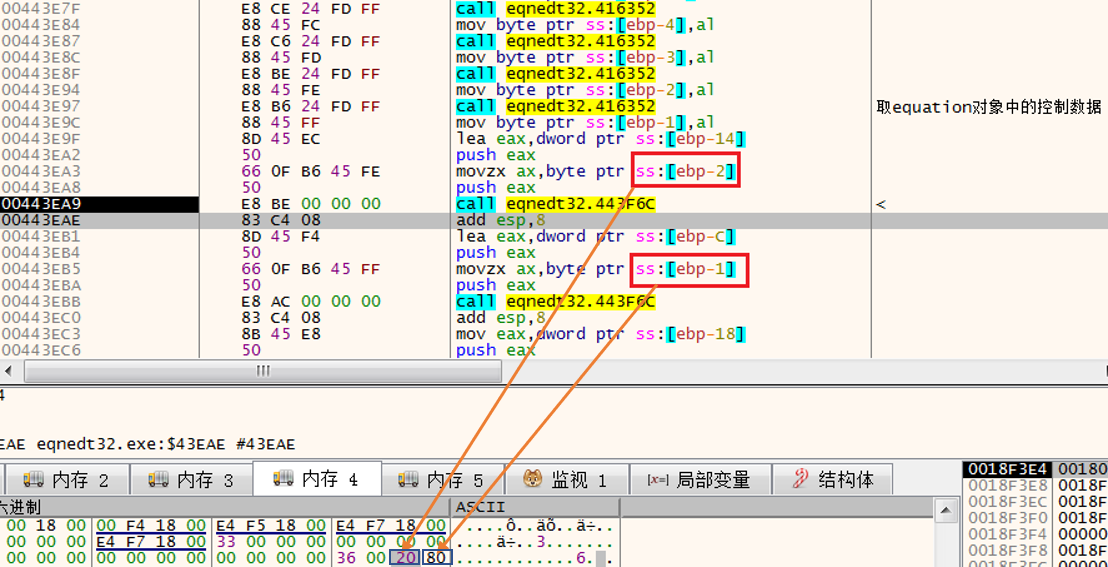1108x567 pixels.
Task: Click the info line eqnedt32.exe:$43EAE
Action: tap(147, 444)
